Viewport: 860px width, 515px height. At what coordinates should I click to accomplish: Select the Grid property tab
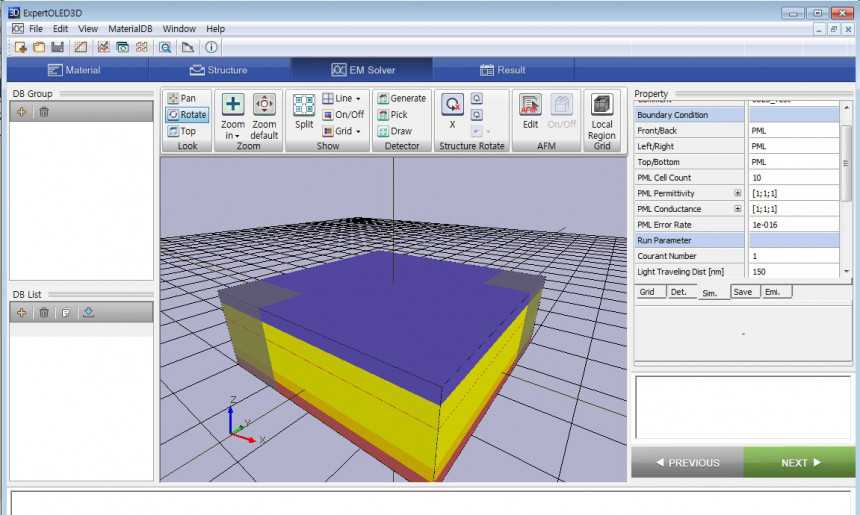(x=650, y=292)
